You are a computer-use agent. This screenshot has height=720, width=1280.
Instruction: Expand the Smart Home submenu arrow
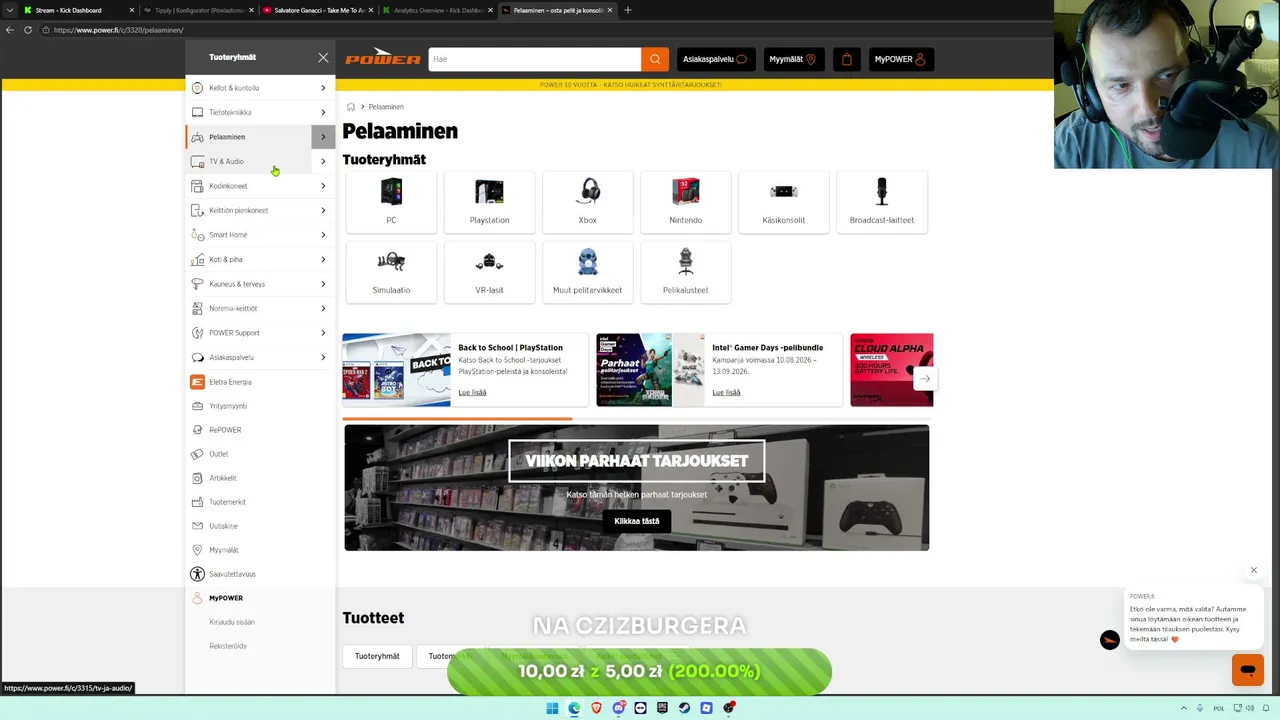point(323,235)
